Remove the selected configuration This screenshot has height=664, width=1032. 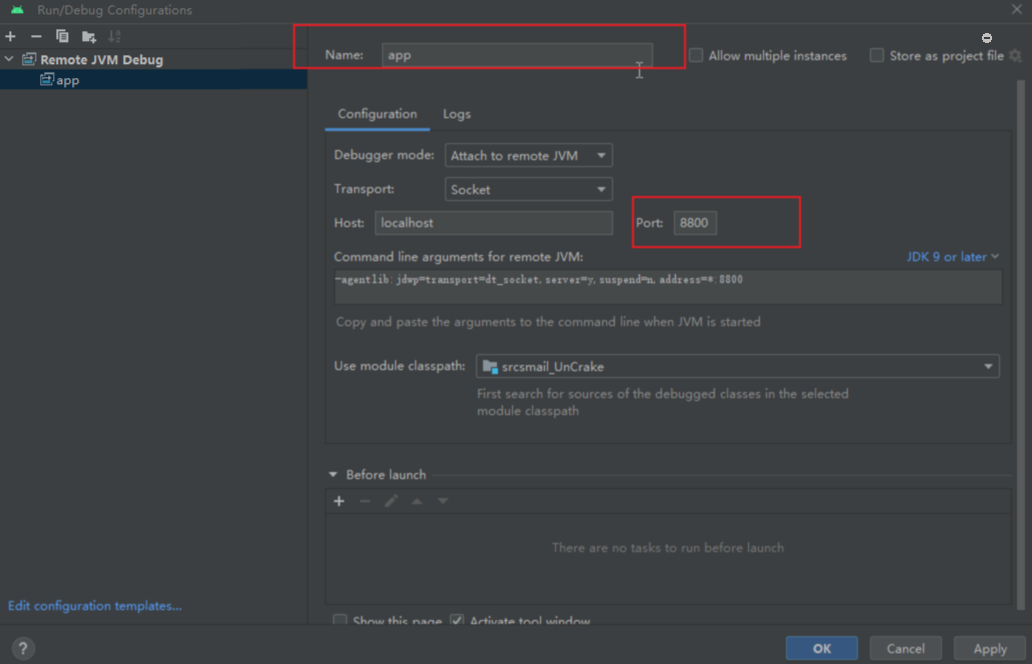coord(36,36)
